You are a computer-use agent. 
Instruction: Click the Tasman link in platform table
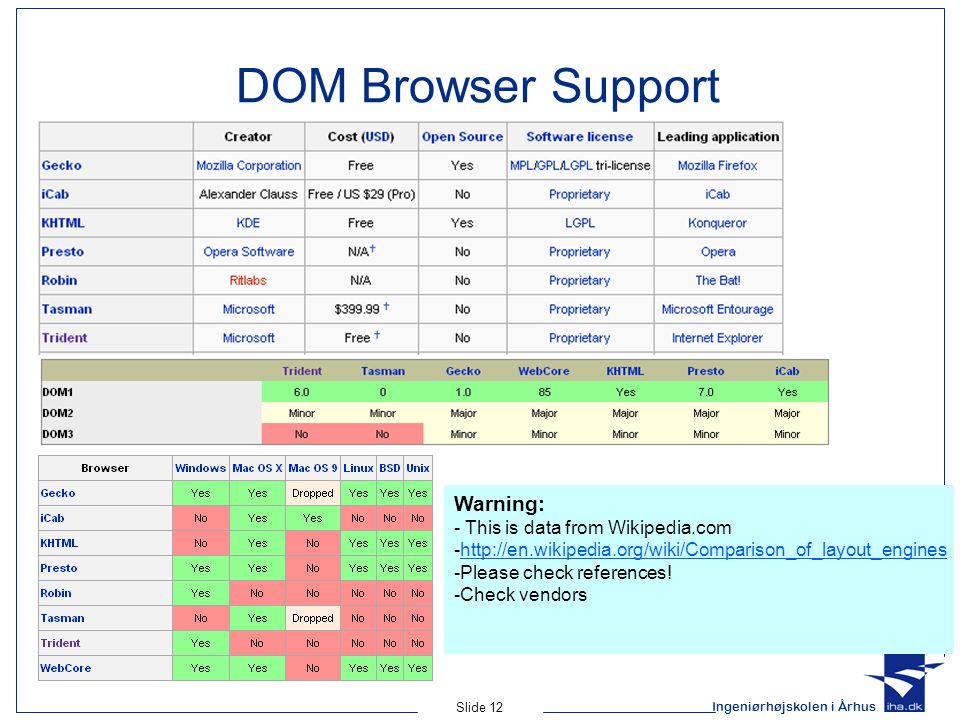point(62,619)
